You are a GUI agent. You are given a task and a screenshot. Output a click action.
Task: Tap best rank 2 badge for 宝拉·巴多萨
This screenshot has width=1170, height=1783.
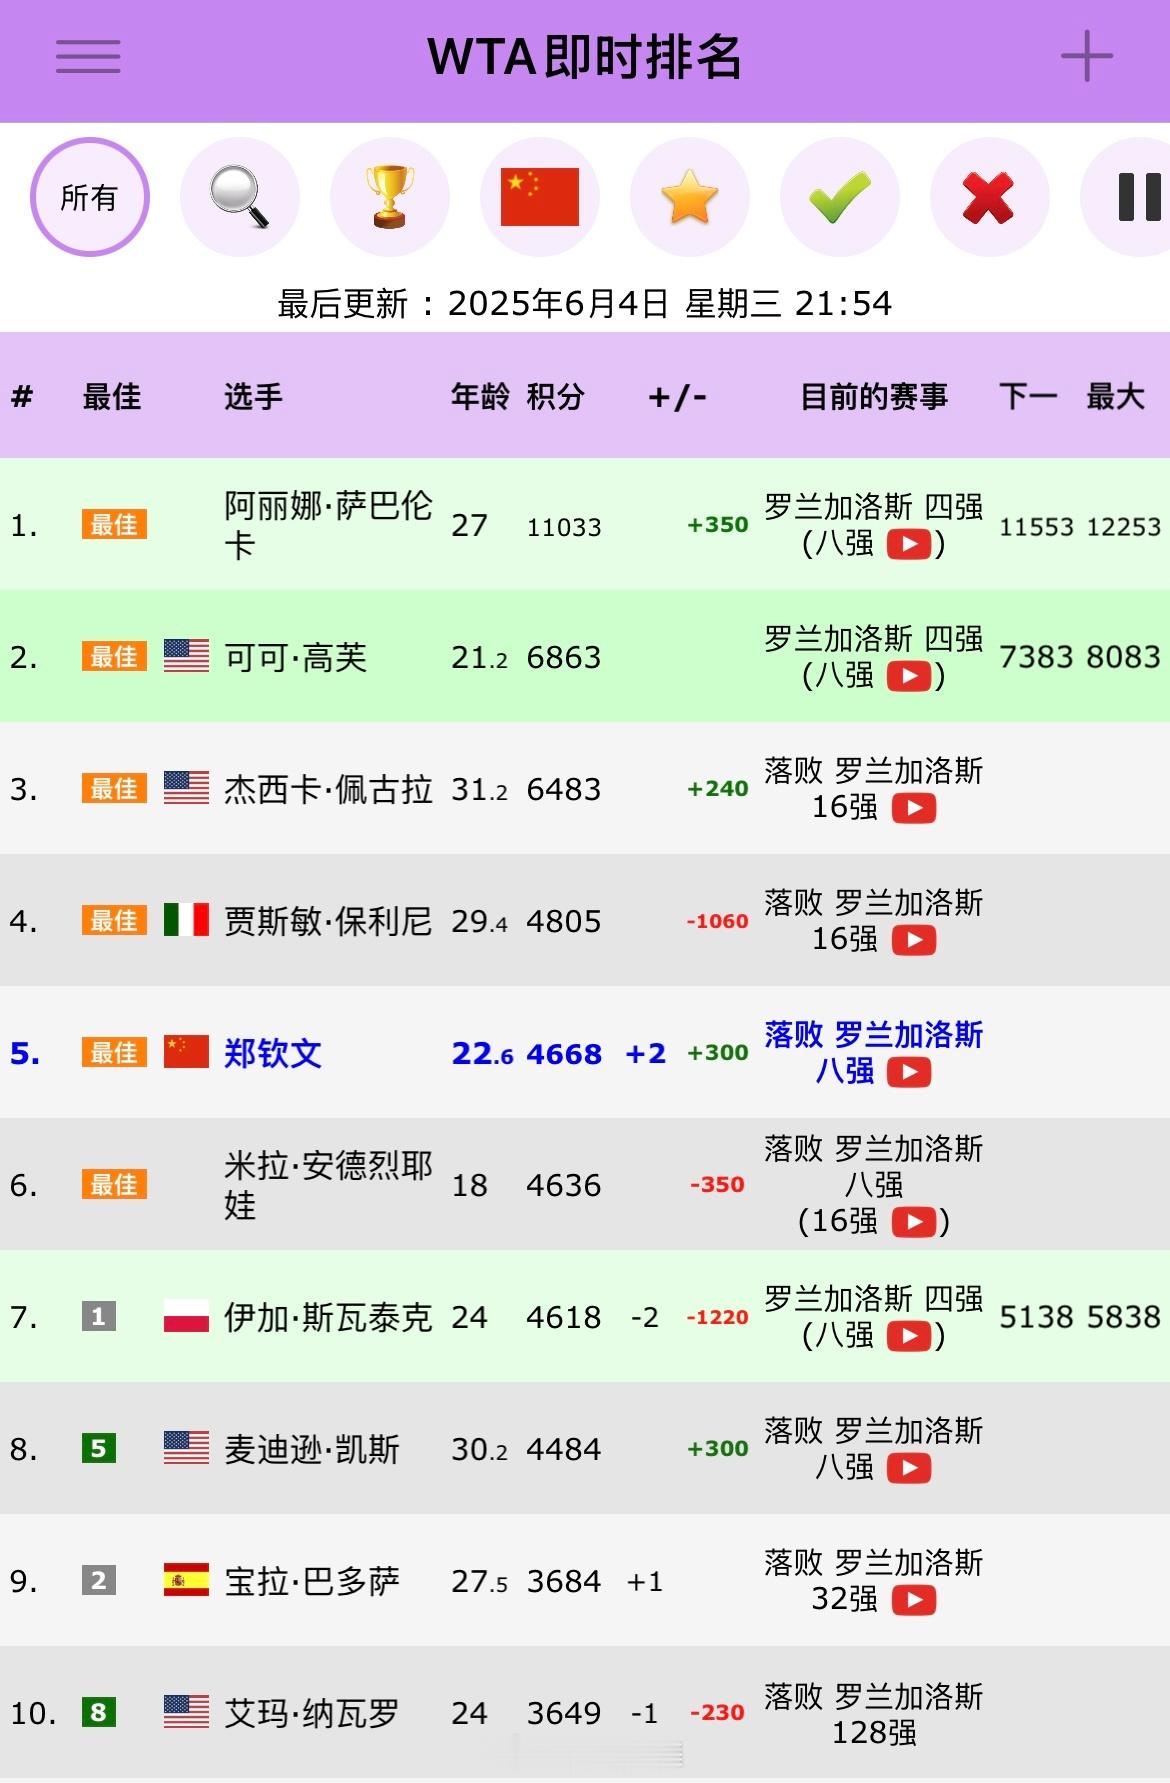pos(99,1581)
